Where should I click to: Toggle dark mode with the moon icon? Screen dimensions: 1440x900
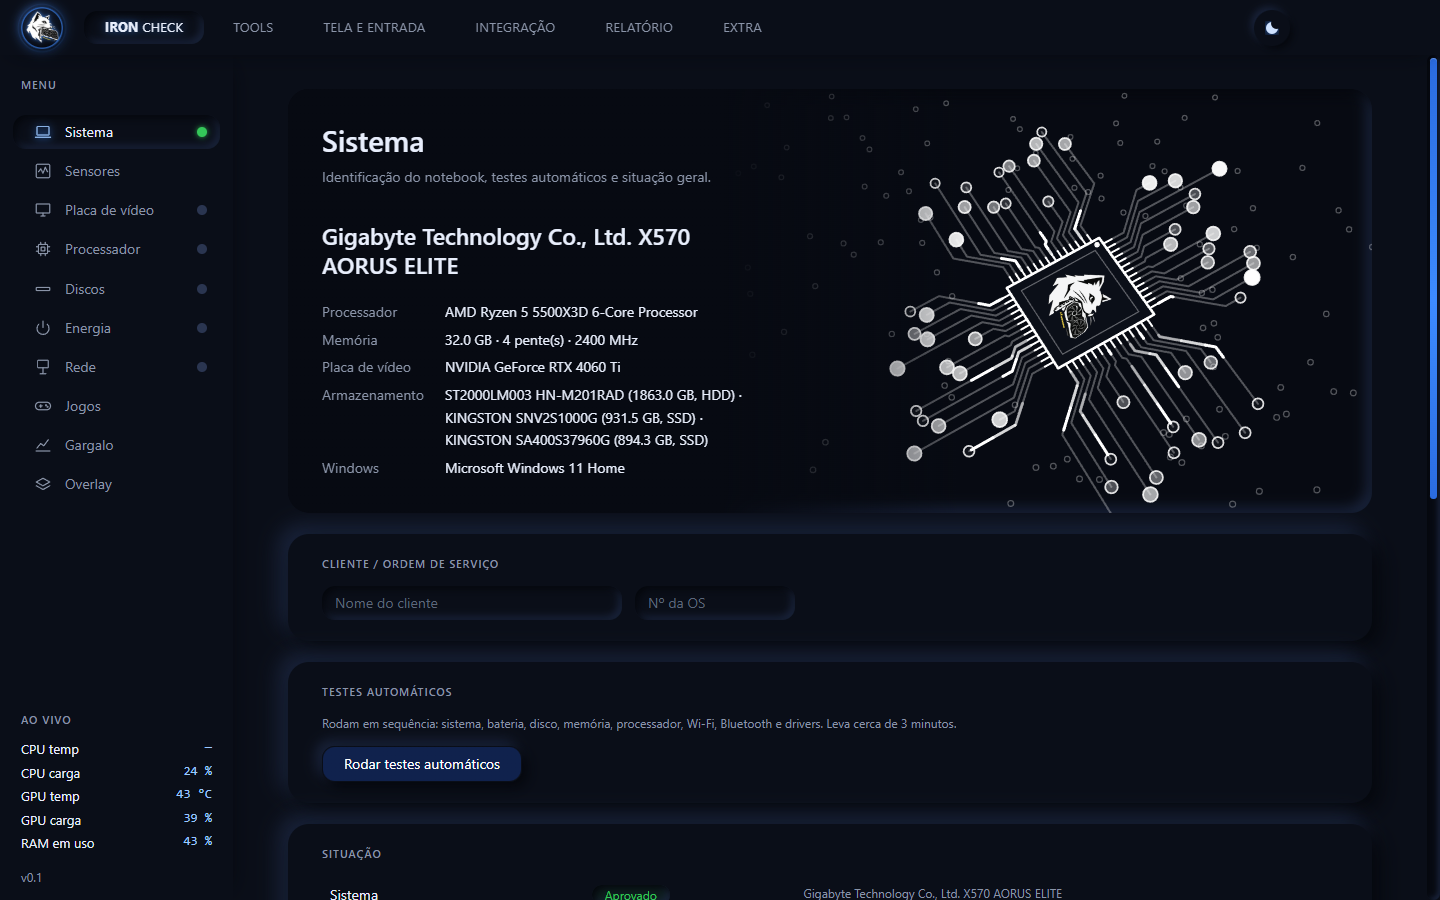coord(1272,28)
